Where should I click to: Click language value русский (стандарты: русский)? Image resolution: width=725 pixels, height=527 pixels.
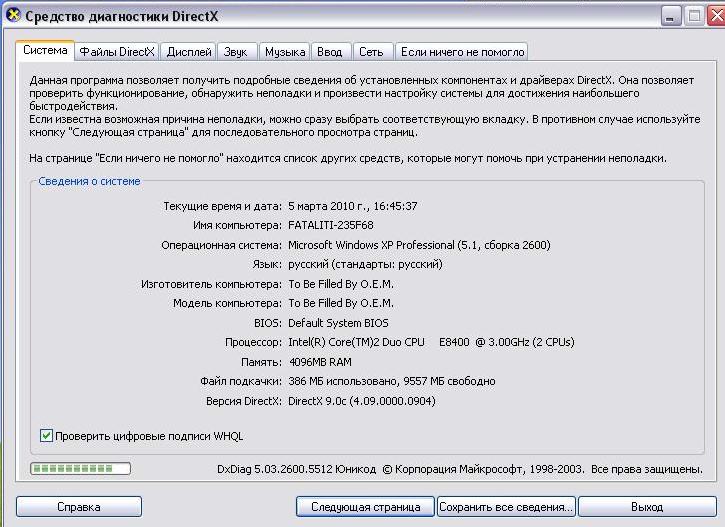click(365, 264)
